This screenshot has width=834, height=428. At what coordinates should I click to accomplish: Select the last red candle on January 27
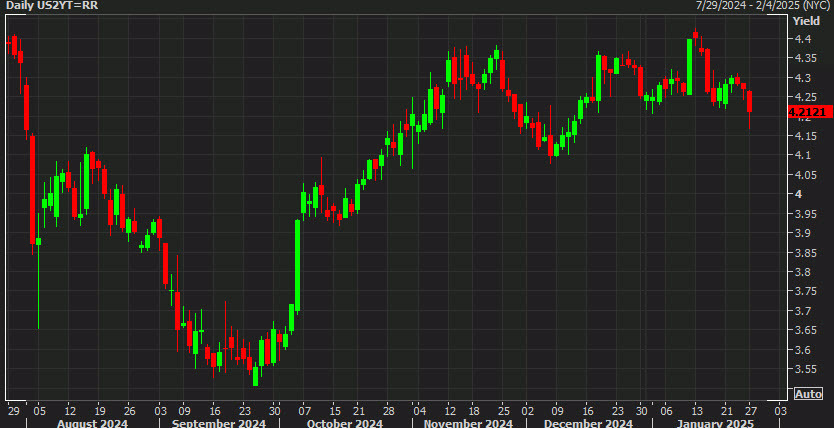[749, 102]
